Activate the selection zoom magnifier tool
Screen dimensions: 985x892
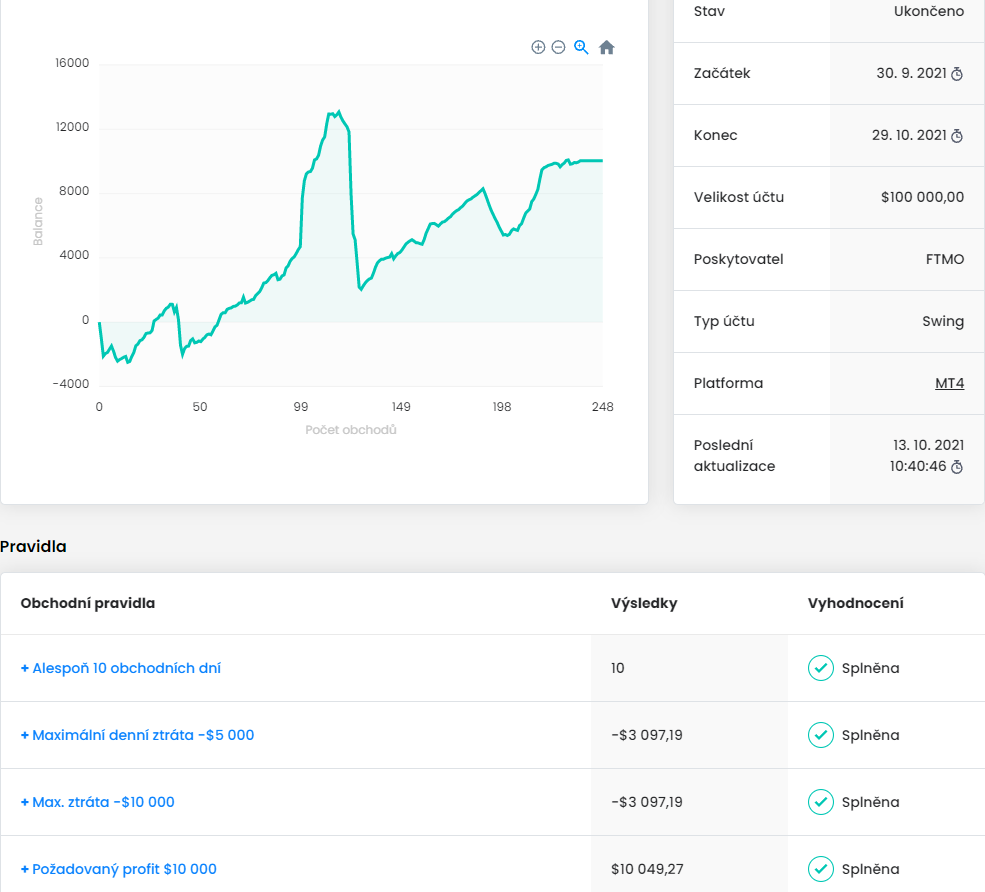581,47
